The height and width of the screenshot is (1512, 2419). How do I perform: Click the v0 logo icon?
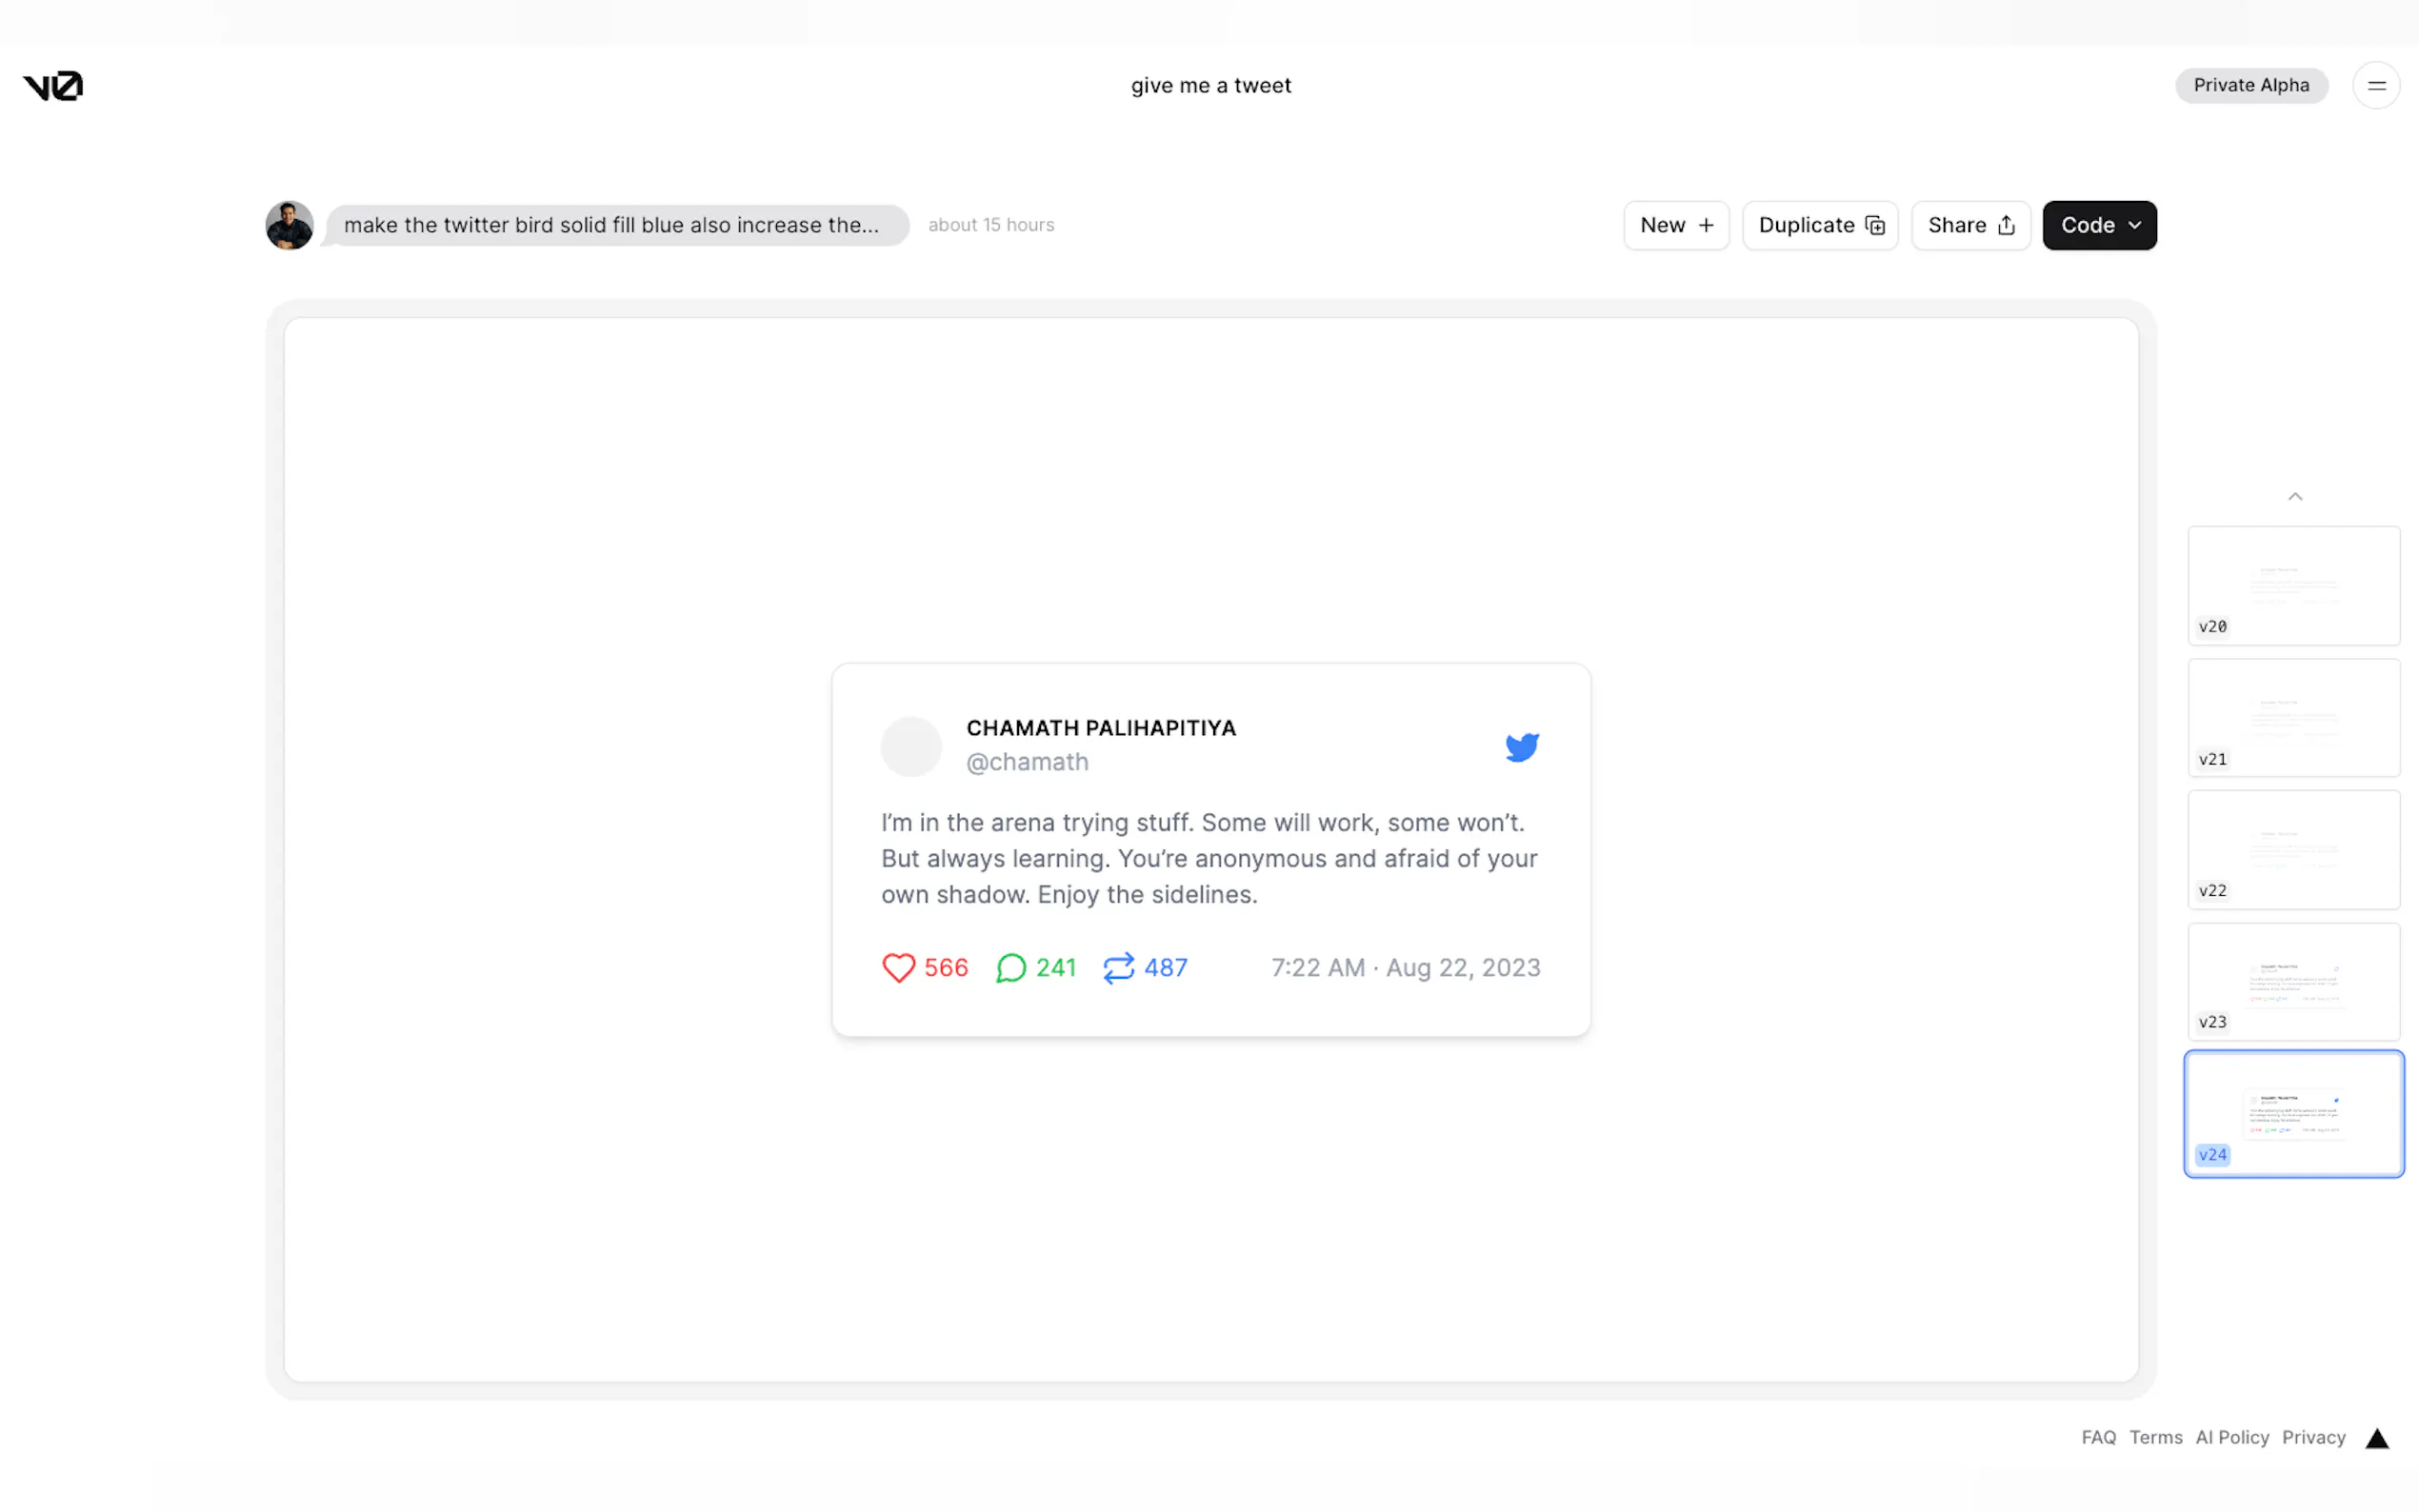[53, 86]
